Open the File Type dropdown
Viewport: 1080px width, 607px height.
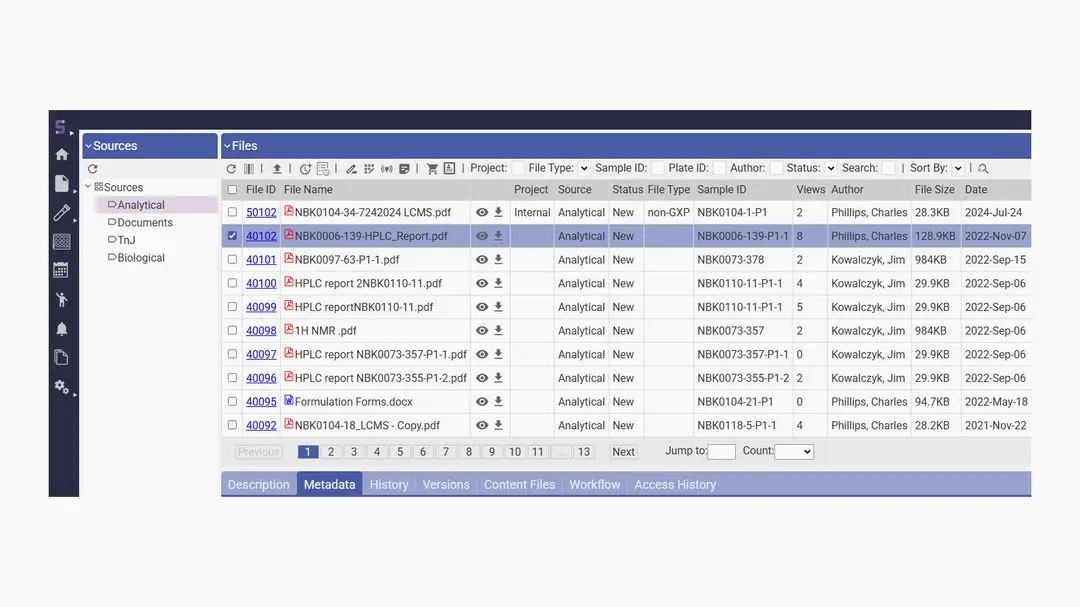(583, 168)
